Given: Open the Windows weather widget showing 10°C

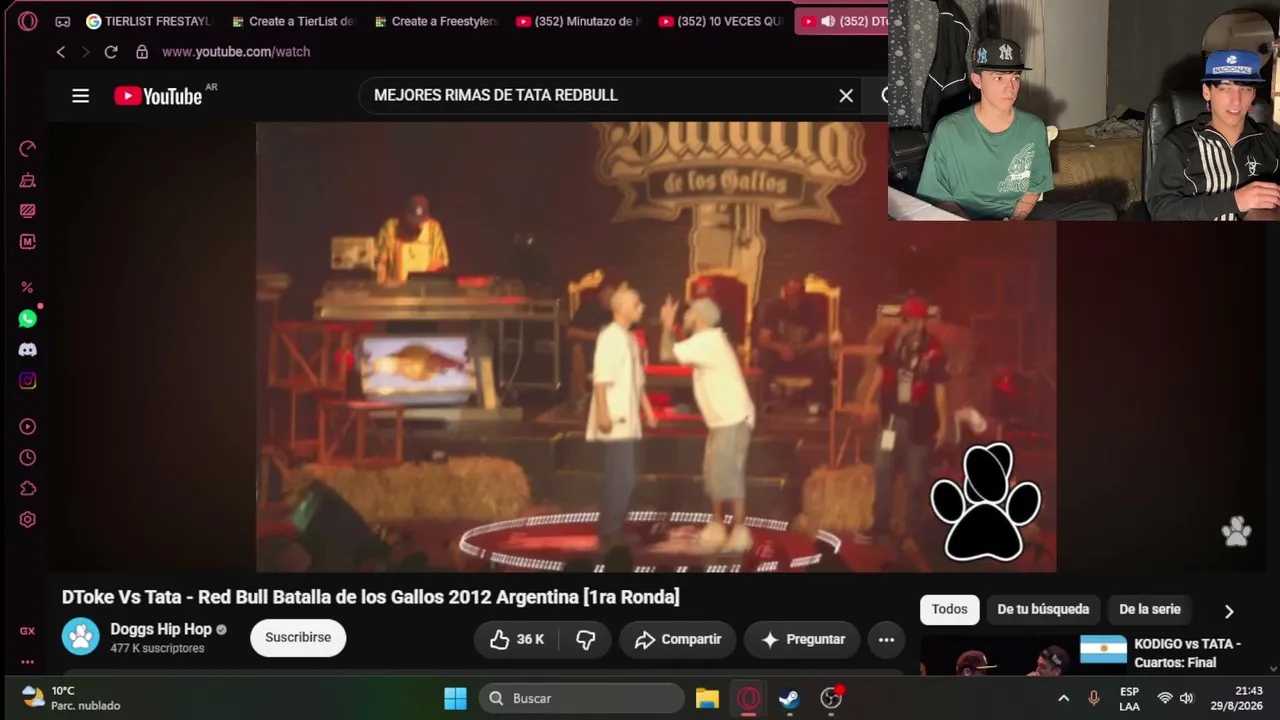Looking at the screenshot, I should pos(72,698).
